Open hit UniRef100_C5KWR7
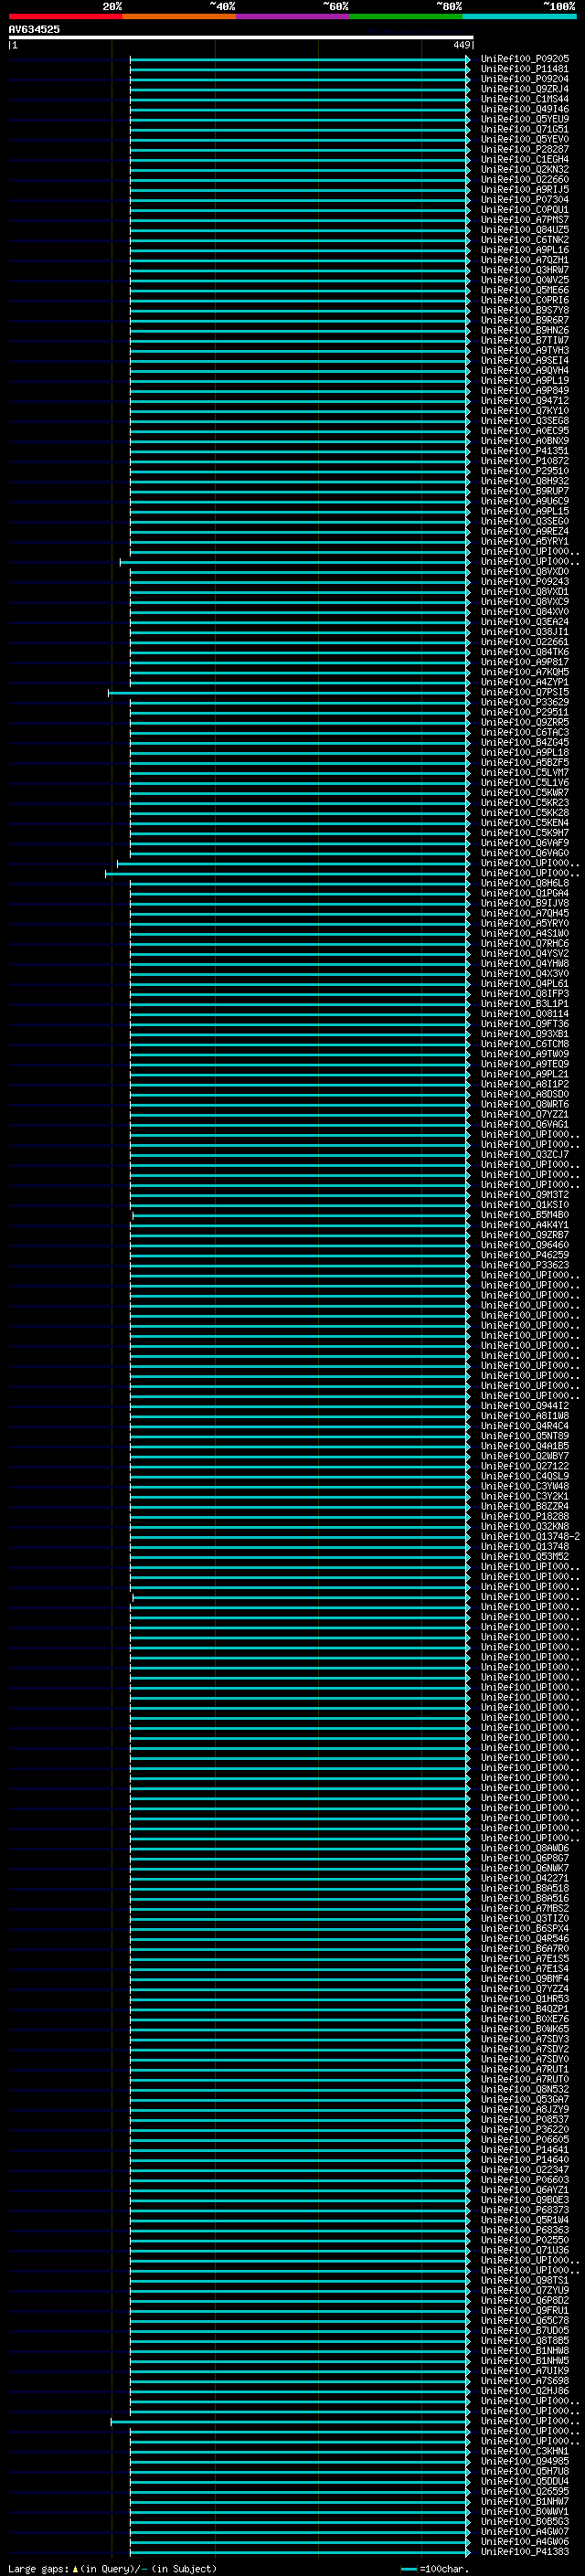Image resolution: width=585 pixels, height=2576 pixels. pos(524,792)
